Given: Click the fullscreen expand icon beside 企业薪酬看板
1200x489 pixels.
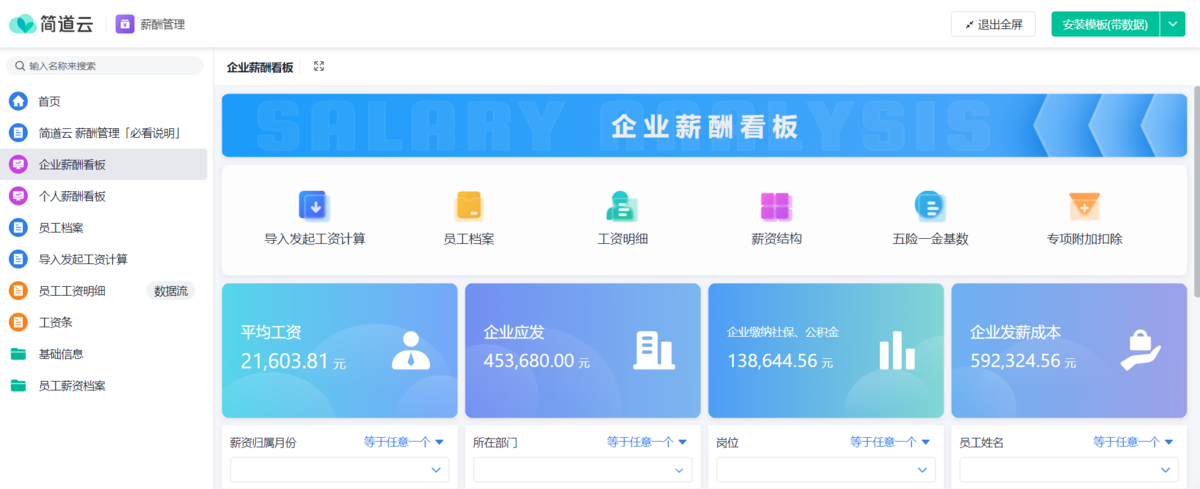Looking at the screenshot, I should pyautogui.click(x=319, y=66).
